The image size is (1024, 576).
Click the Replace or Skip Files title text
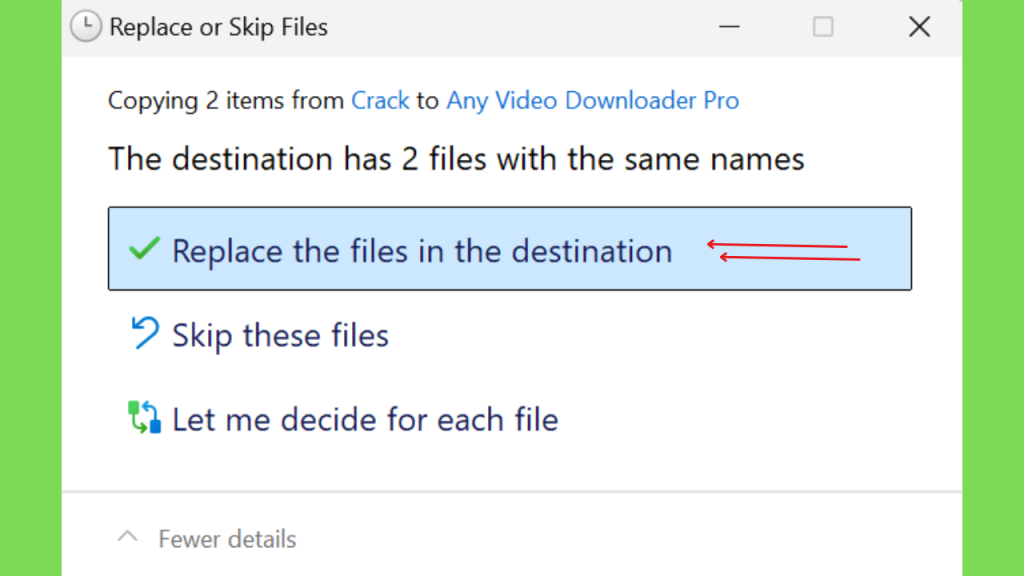coord(218,27)
